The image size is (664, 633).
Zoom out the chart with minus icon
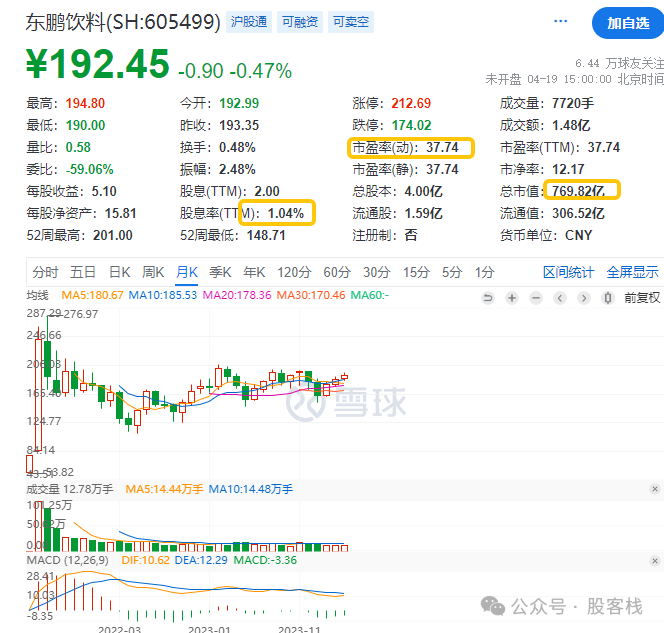coord(536,298)
